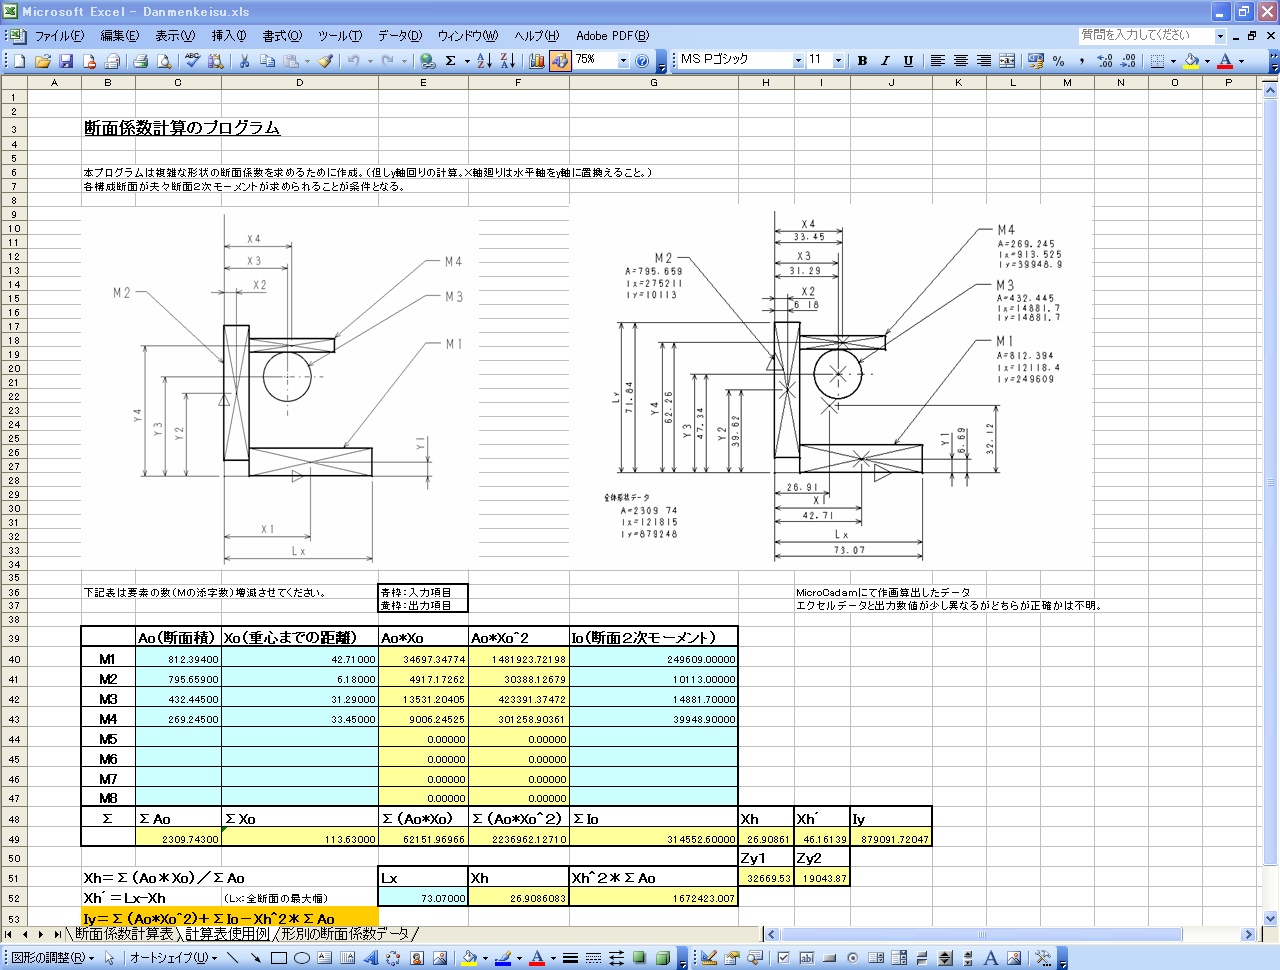Open the MS Pゴシック font name dropdown
Image resolution: width=1280 pixels, height=970 pixels.
point(798,61)
